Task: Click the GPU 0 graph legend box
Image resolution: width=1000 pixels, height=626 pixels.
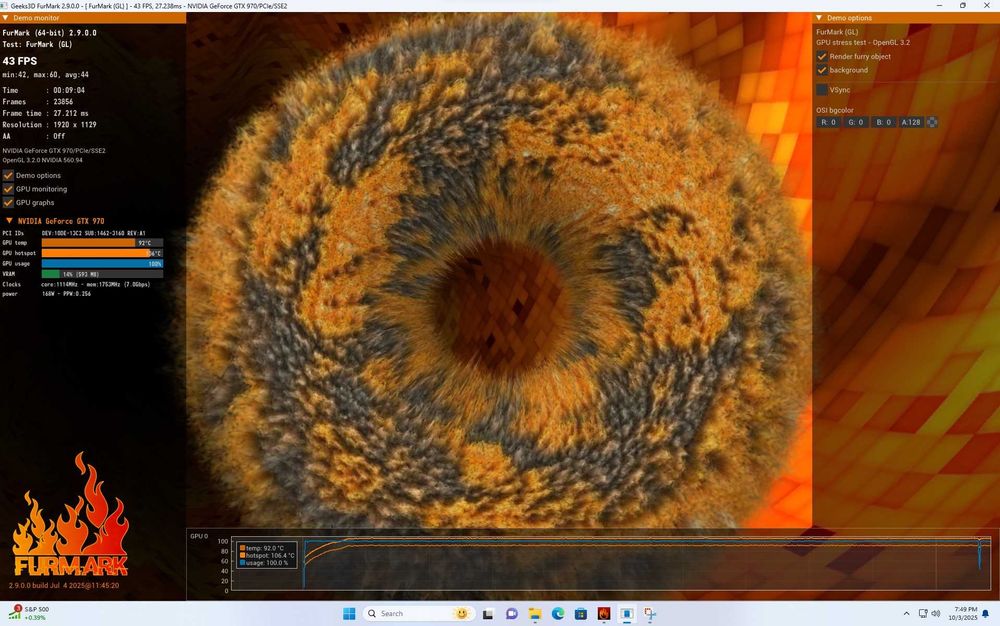Action: pos(267,555)
